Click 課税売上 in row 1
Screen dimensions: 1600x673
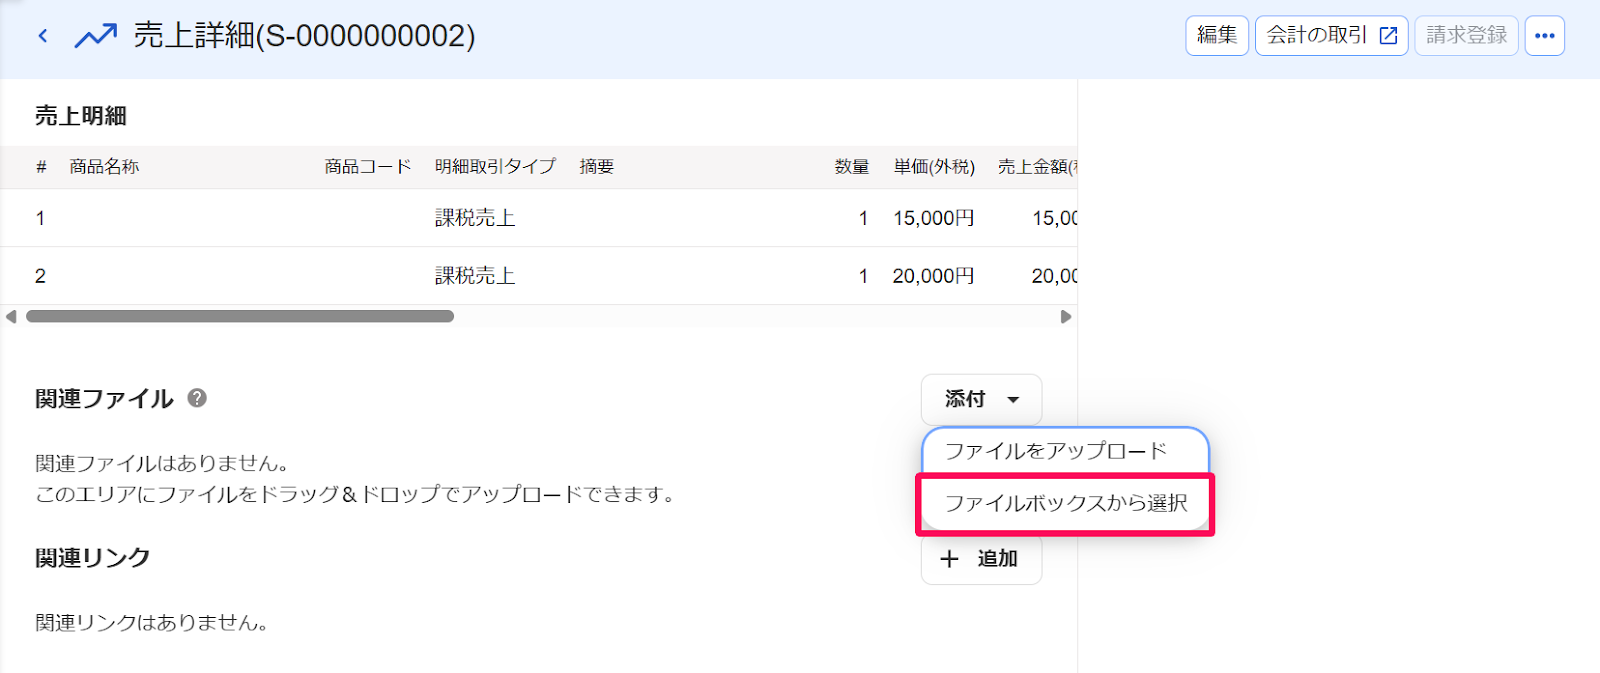[475, 218]
